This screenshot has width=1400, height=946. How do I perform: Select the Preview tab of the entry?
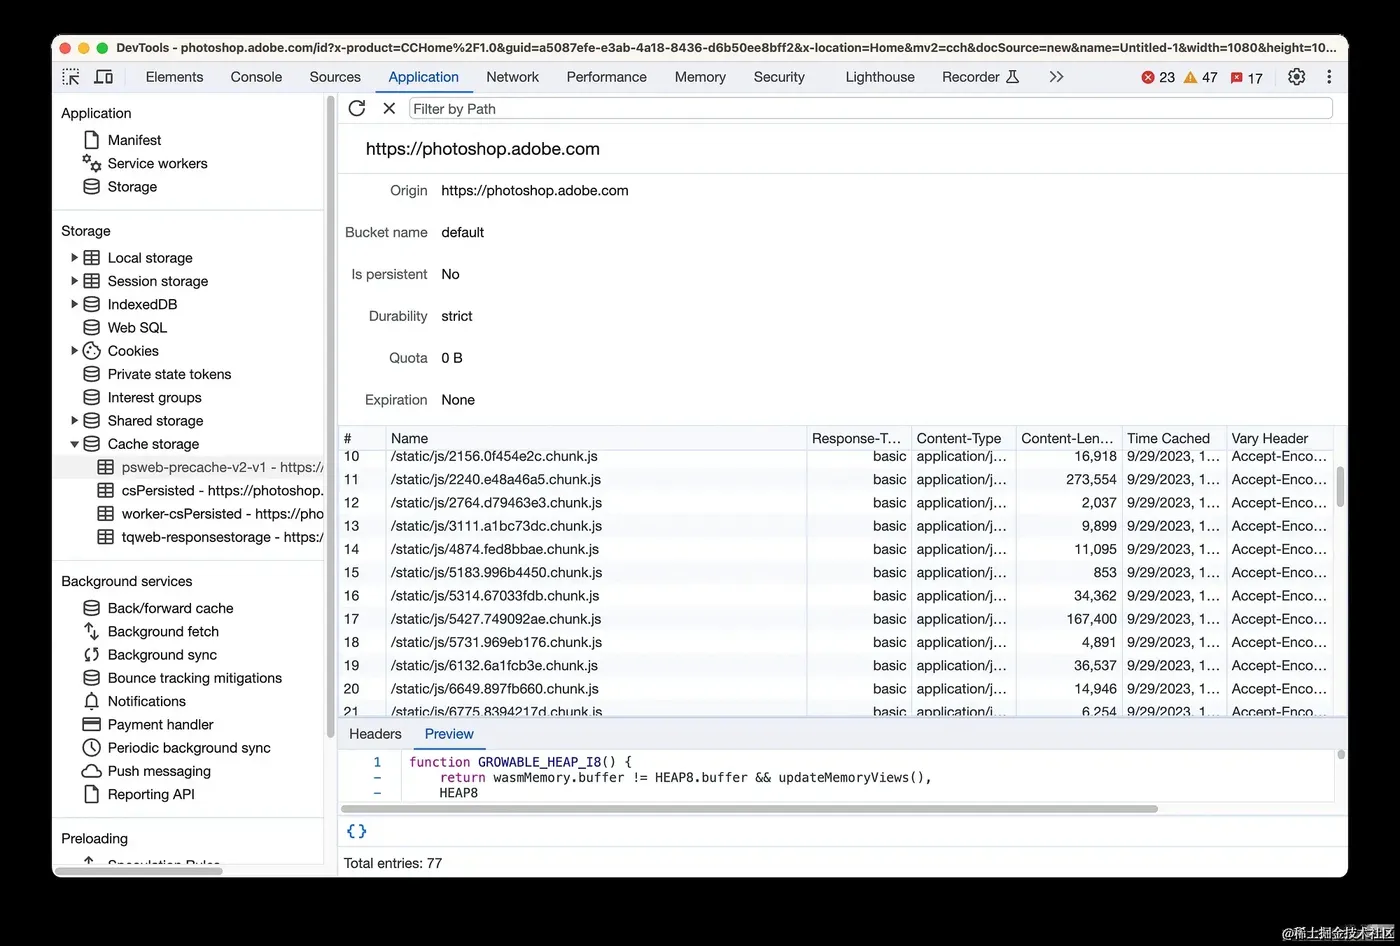pyautogui.click(x=449, y=734)
